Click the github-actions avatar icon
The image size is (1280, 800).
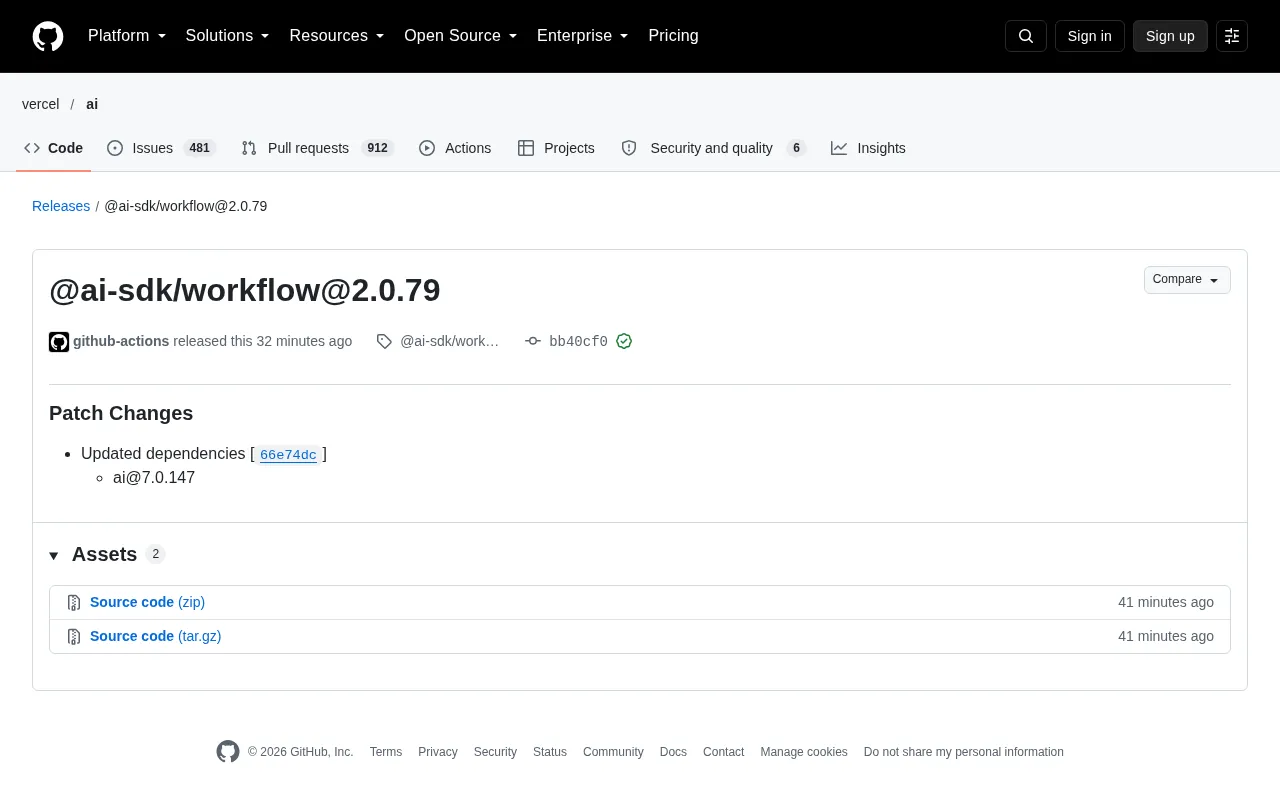(x=59, y=342)
